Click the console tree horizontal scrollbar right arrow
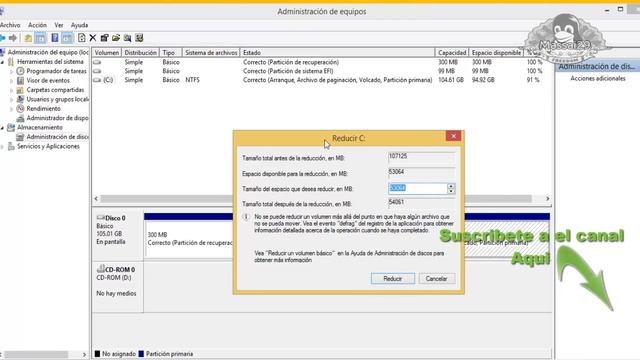The image size is (640, 360). 84,354
